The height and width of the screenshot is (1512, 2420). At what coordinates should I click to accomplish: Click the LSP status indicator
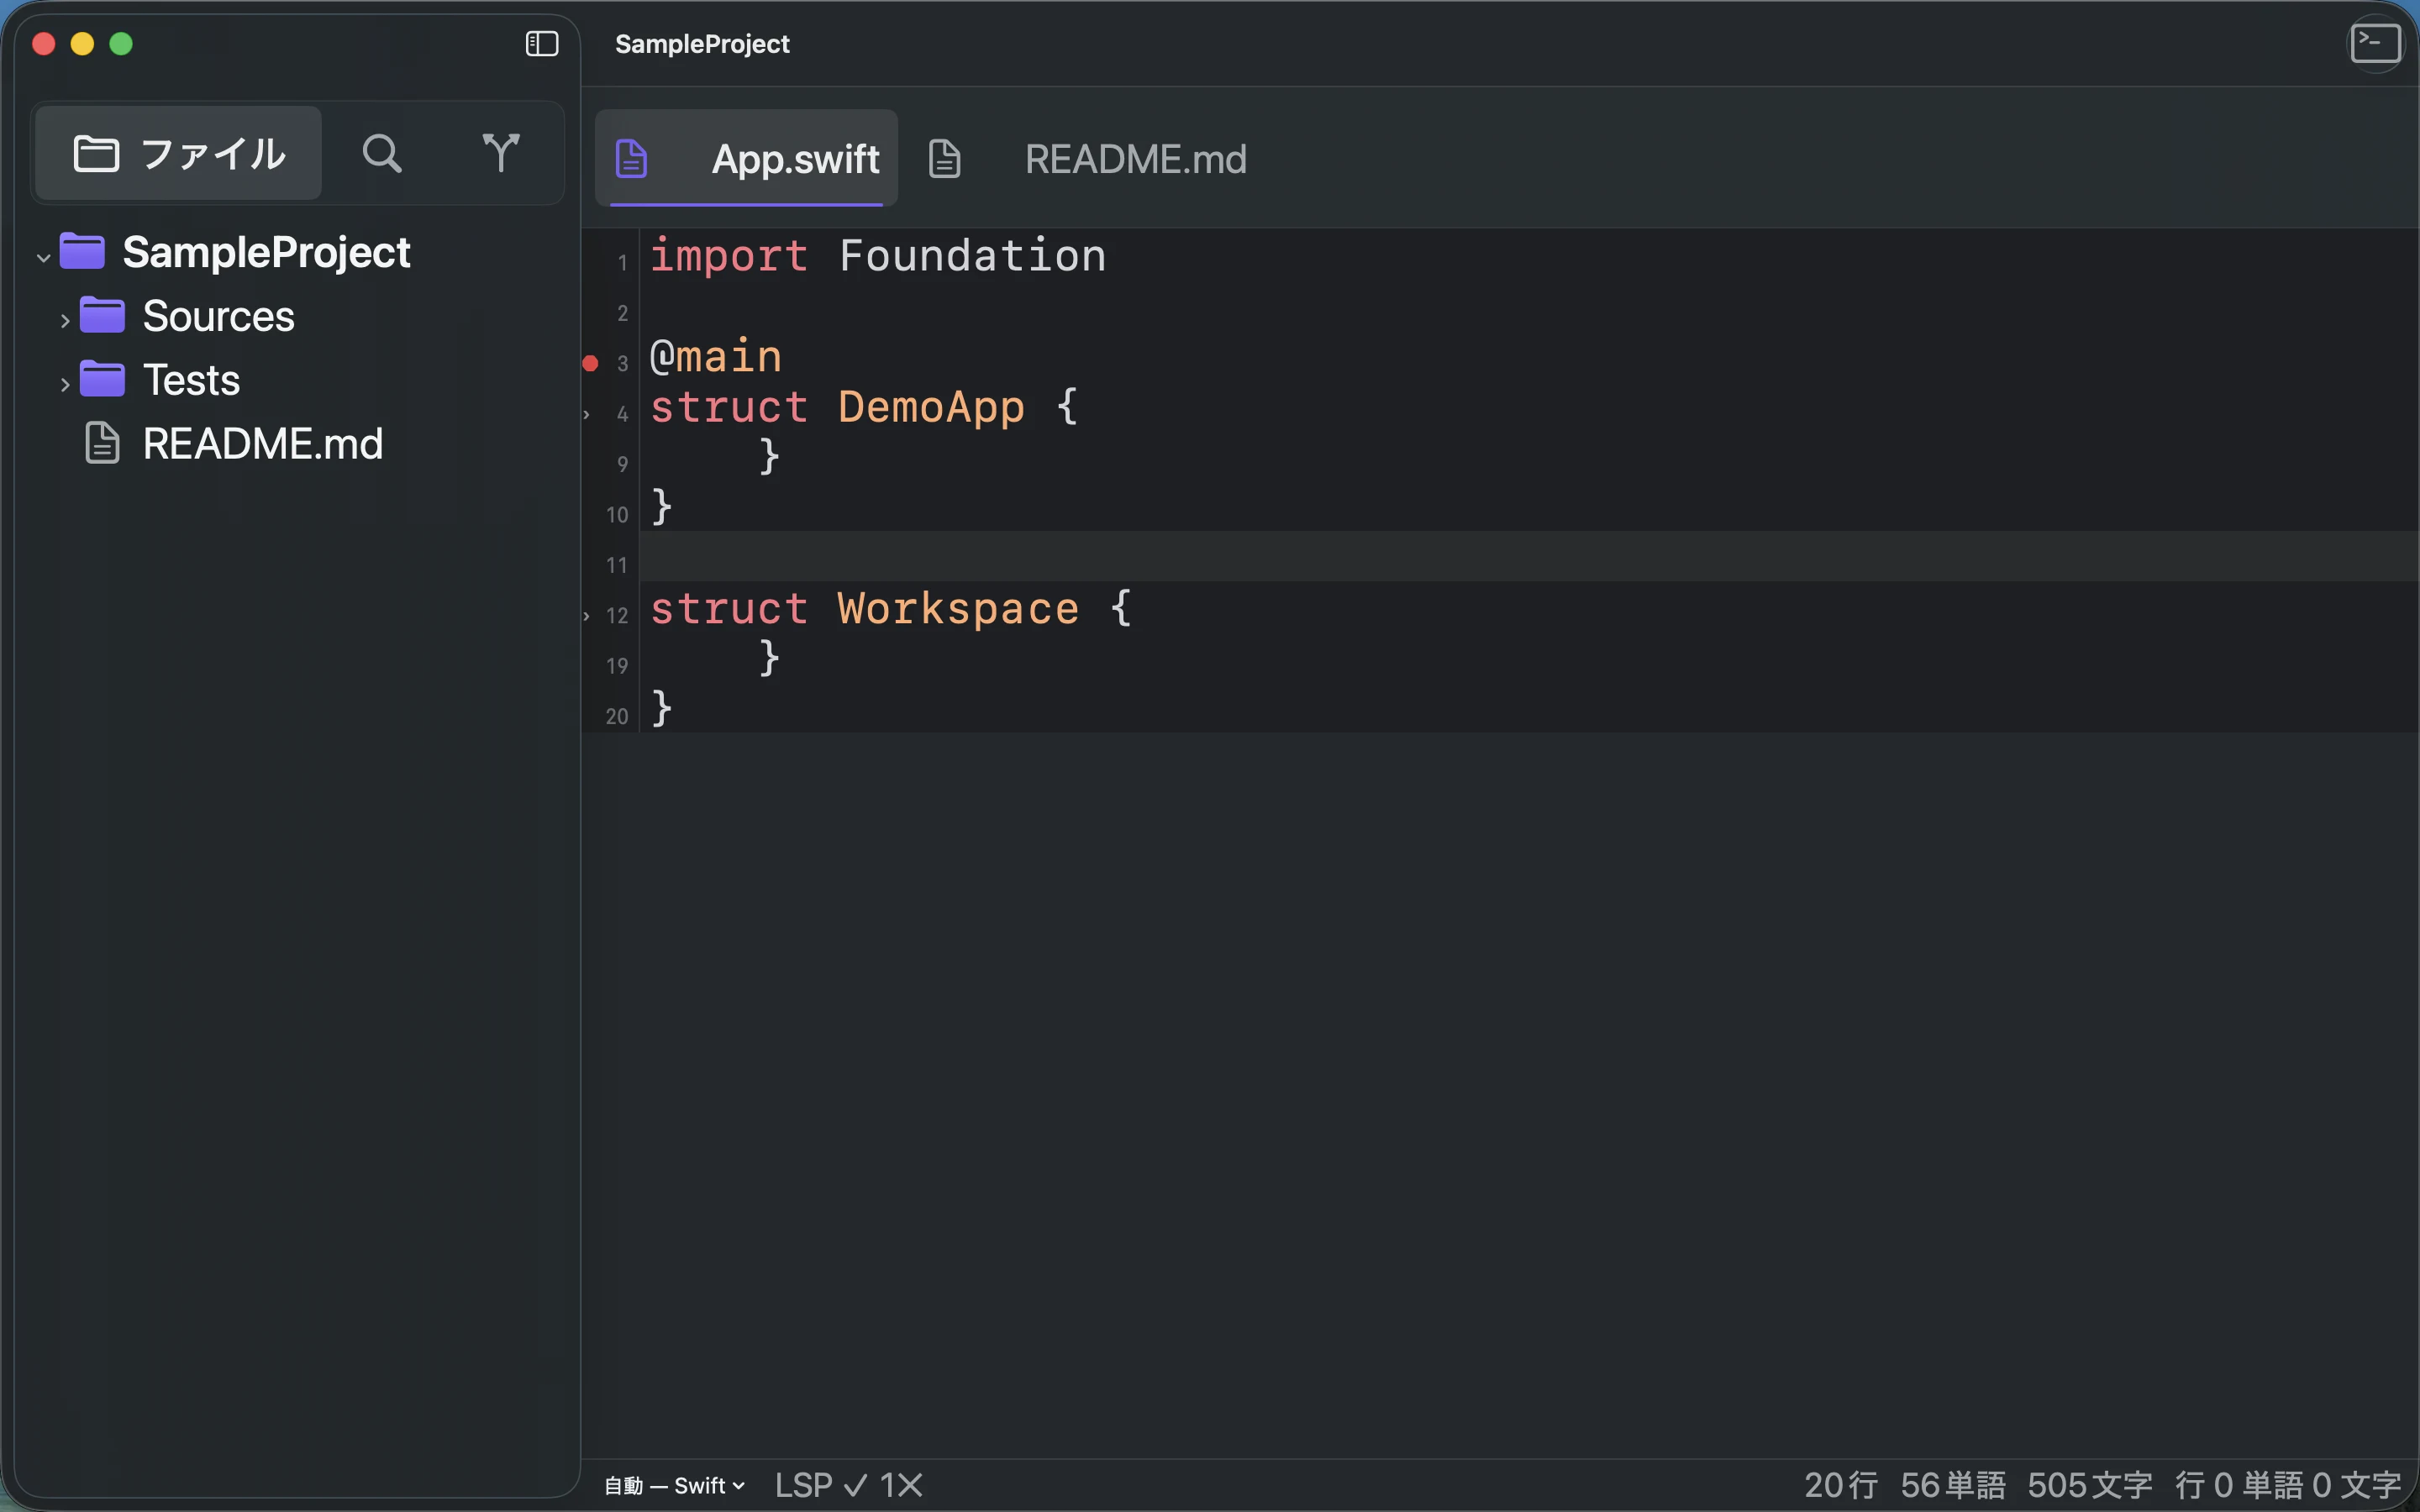820,1485
